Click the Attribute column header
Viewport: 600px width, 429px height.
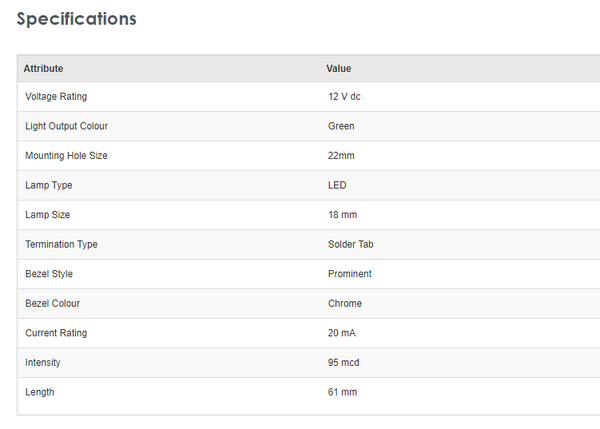pyautogui.click(x=44, y=68)
